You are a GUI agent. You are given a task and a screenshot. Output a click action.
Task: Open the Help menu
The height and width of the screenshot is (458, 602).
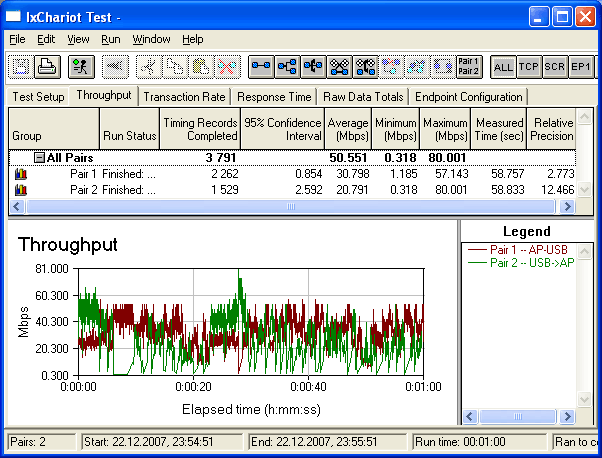[x=193, y=39]
